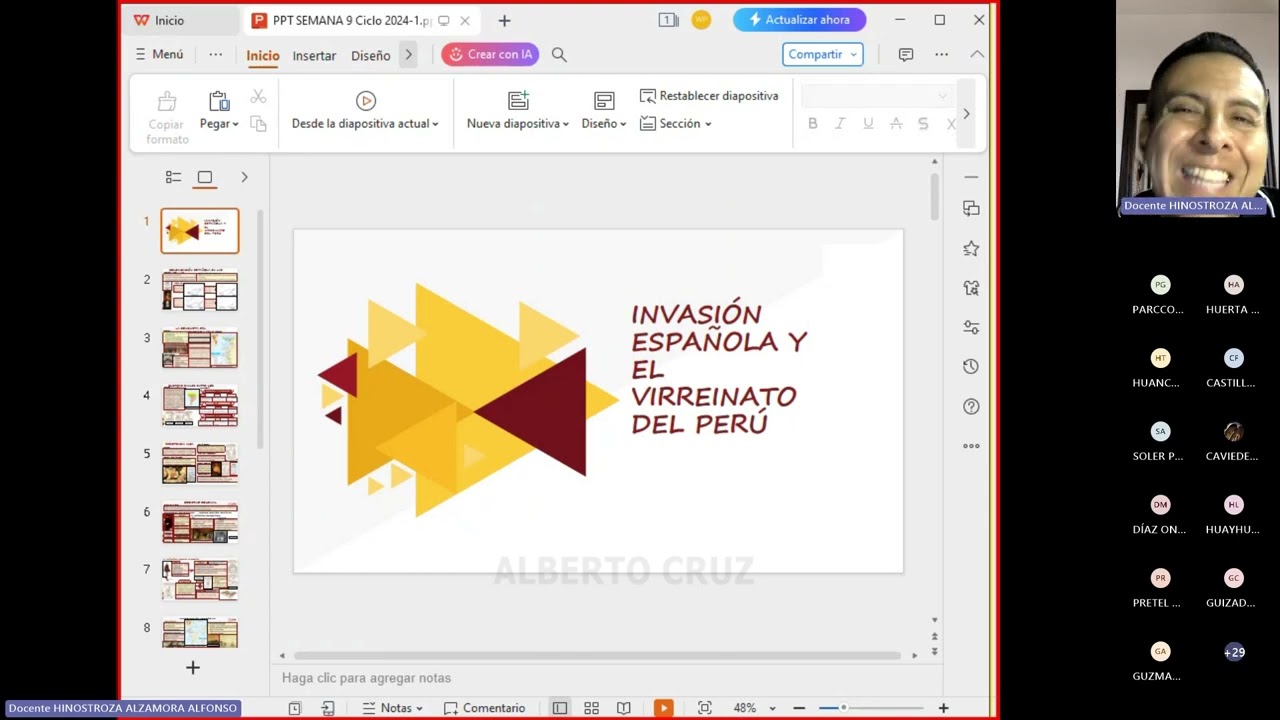This screenshot has width=1280, height=720.
Task: Select the Insertar ribbon tab
Action: (x=314, y=56)
